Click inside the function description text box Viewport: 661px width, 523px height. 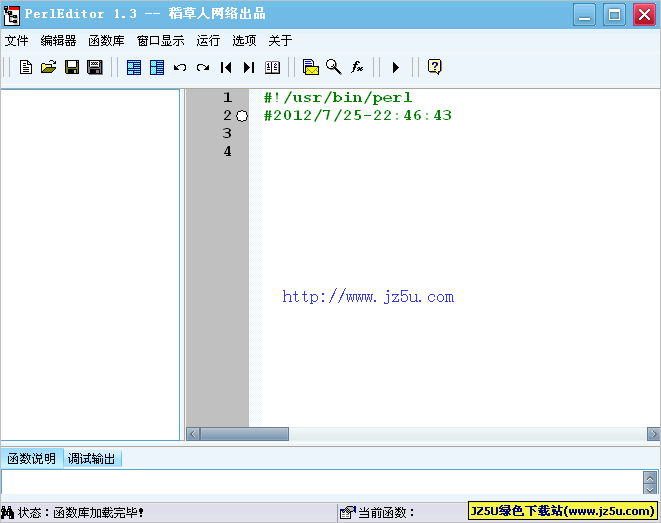tap(322, 483)
